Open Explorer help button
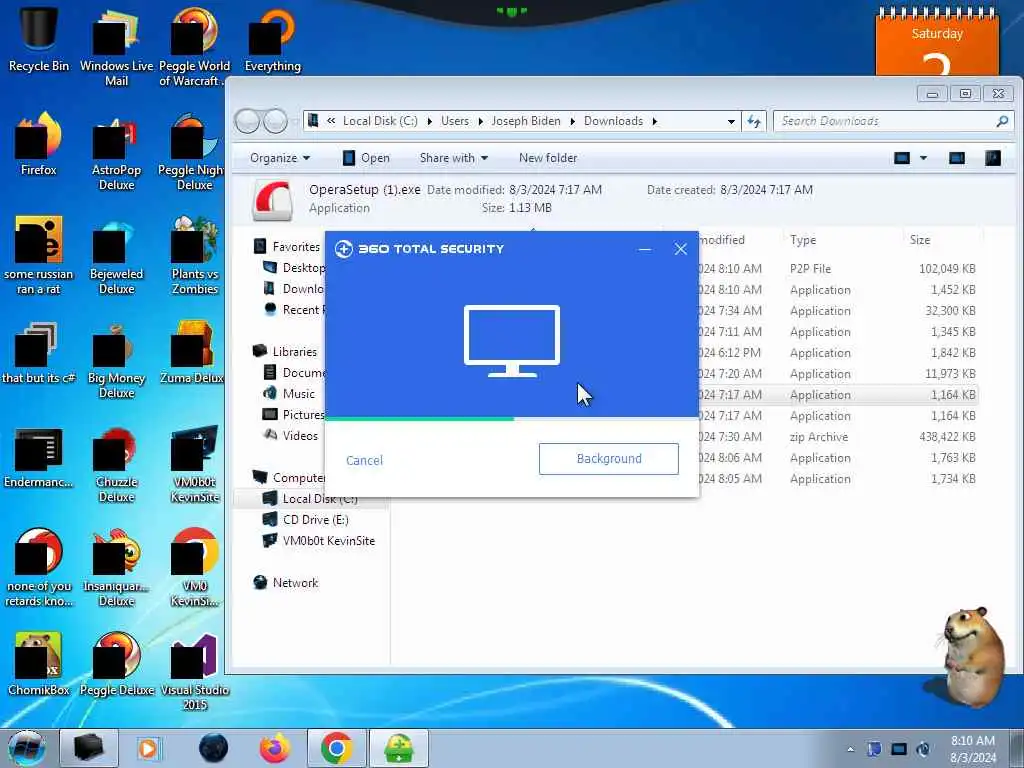Screen dimensions: 1024x768 993,158
